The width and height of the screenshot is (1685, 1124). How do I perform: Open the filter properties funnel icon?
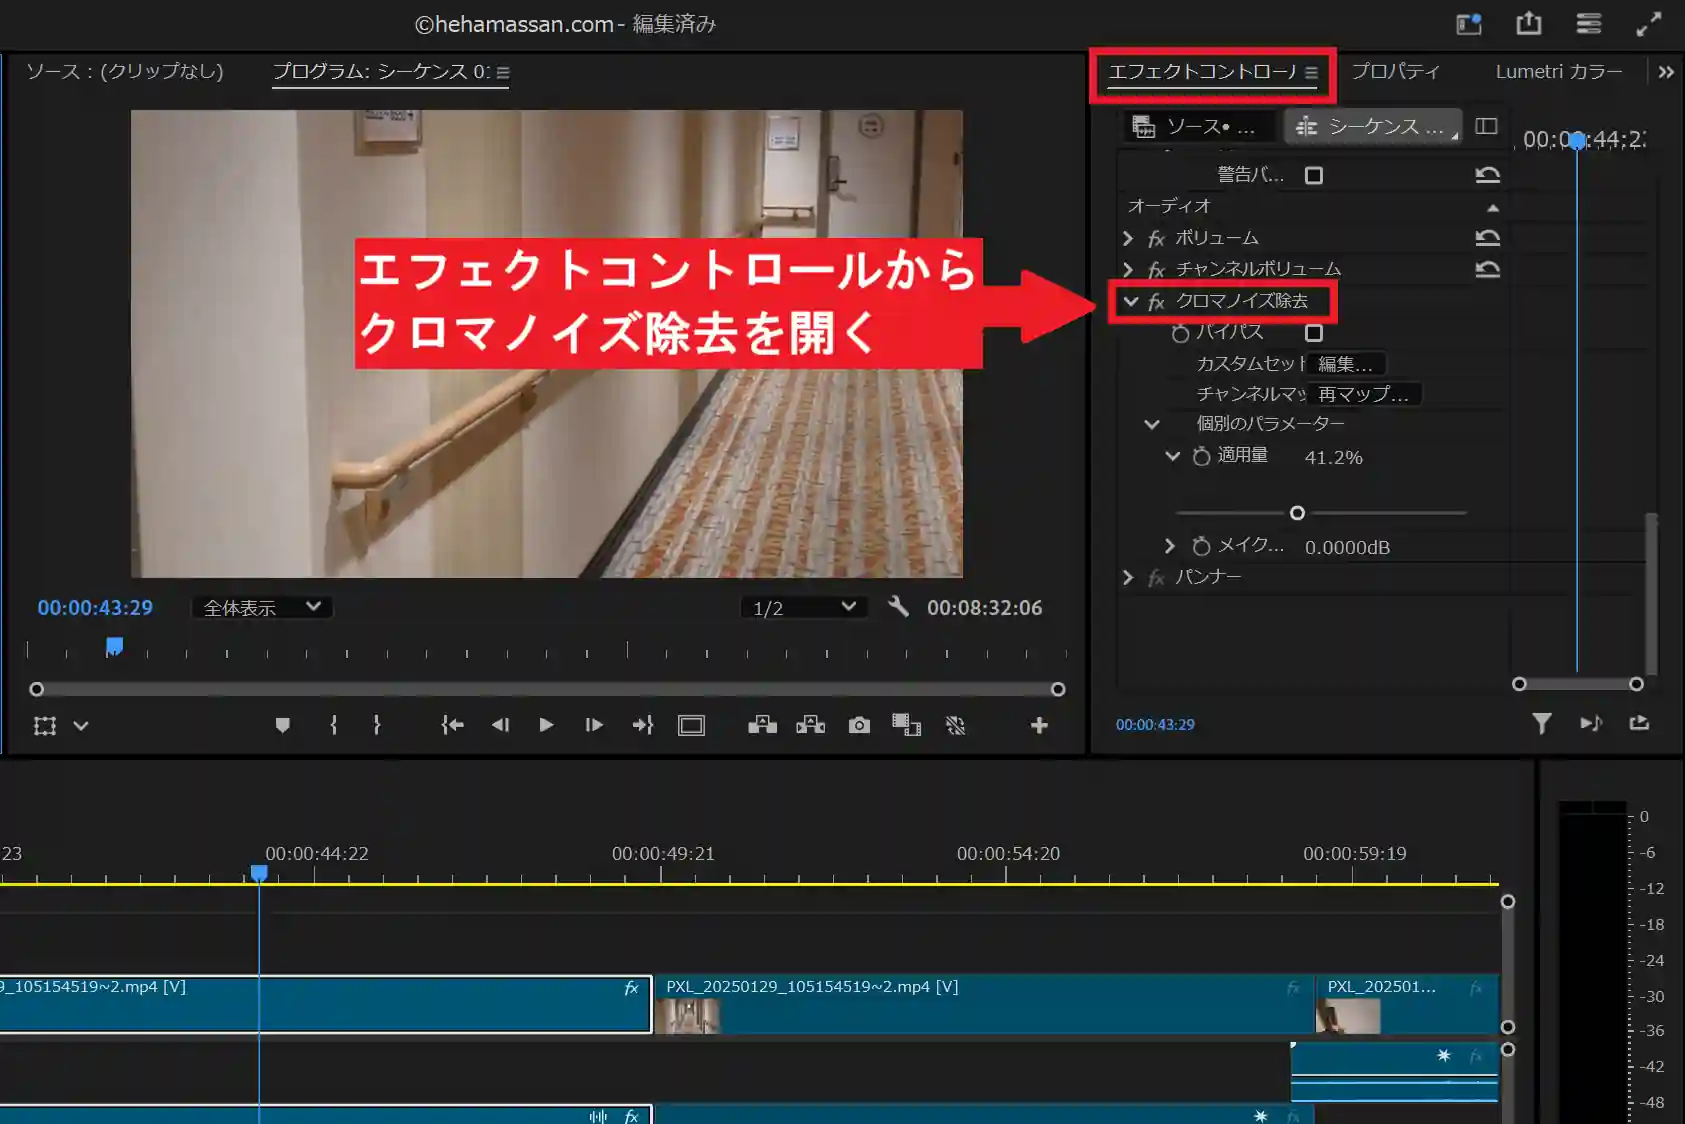click(1542, 723)
